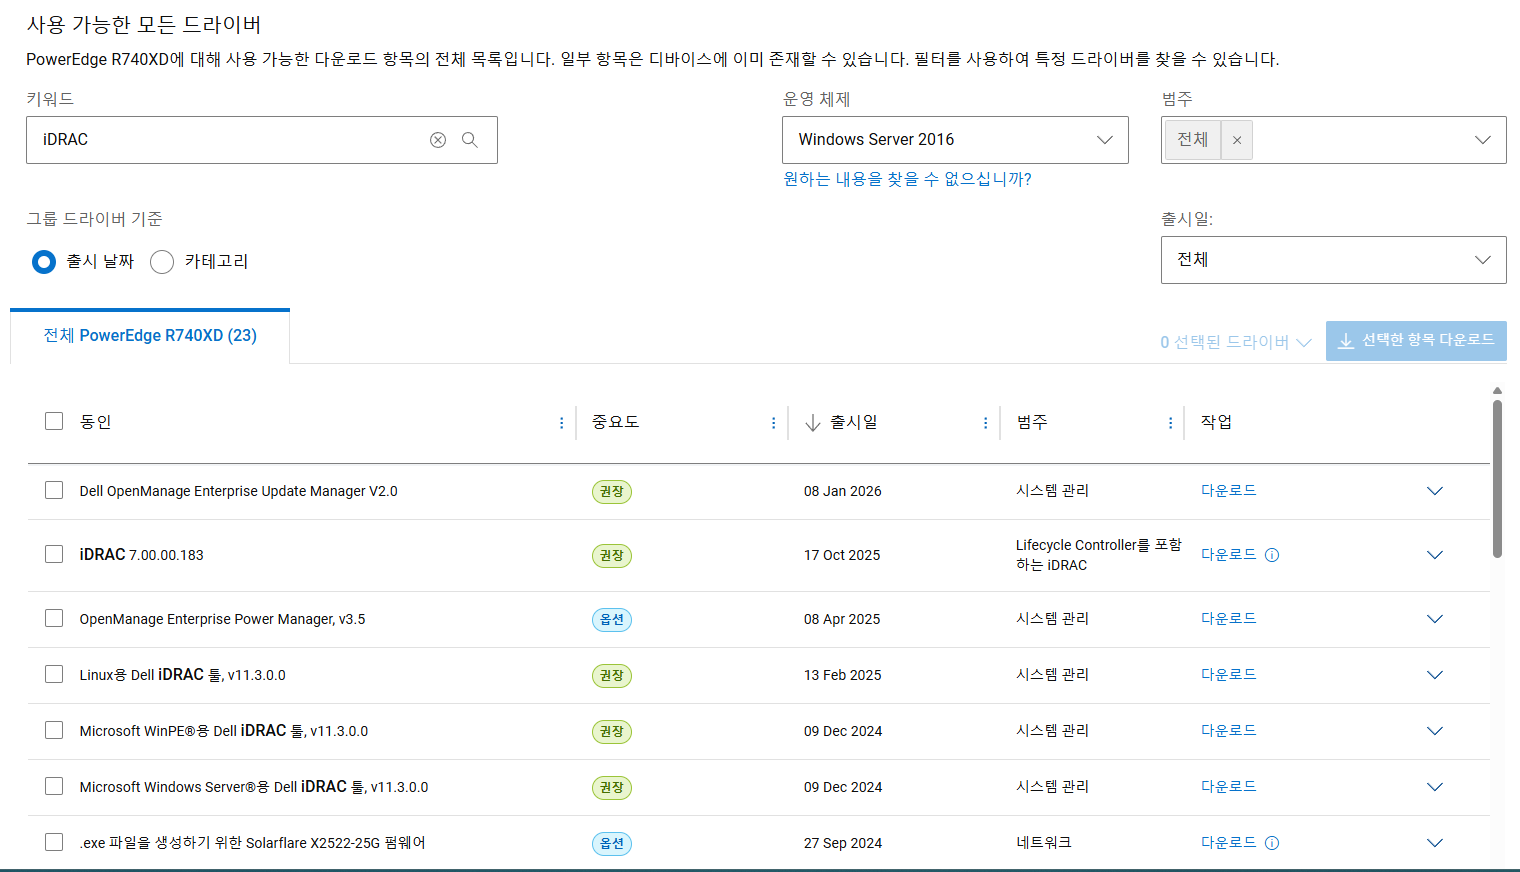Click the 옵션 badge for OpenManage Enterprise Power Manager
The image size is (1520, 872).
(611, 620)
